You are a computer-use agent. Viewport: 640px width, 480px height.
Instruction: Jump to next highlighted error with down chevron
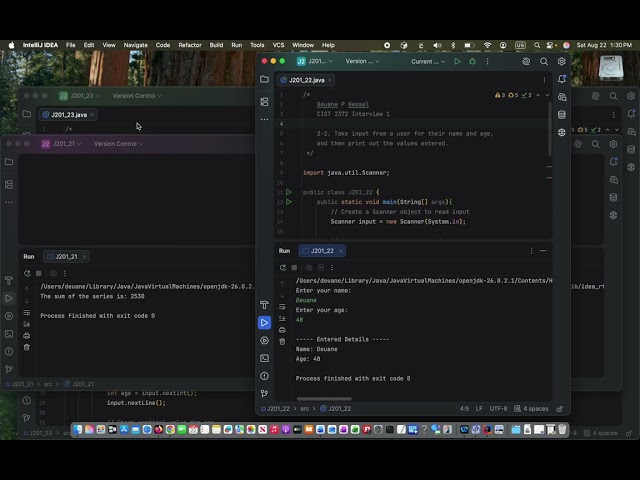point(547,95)
